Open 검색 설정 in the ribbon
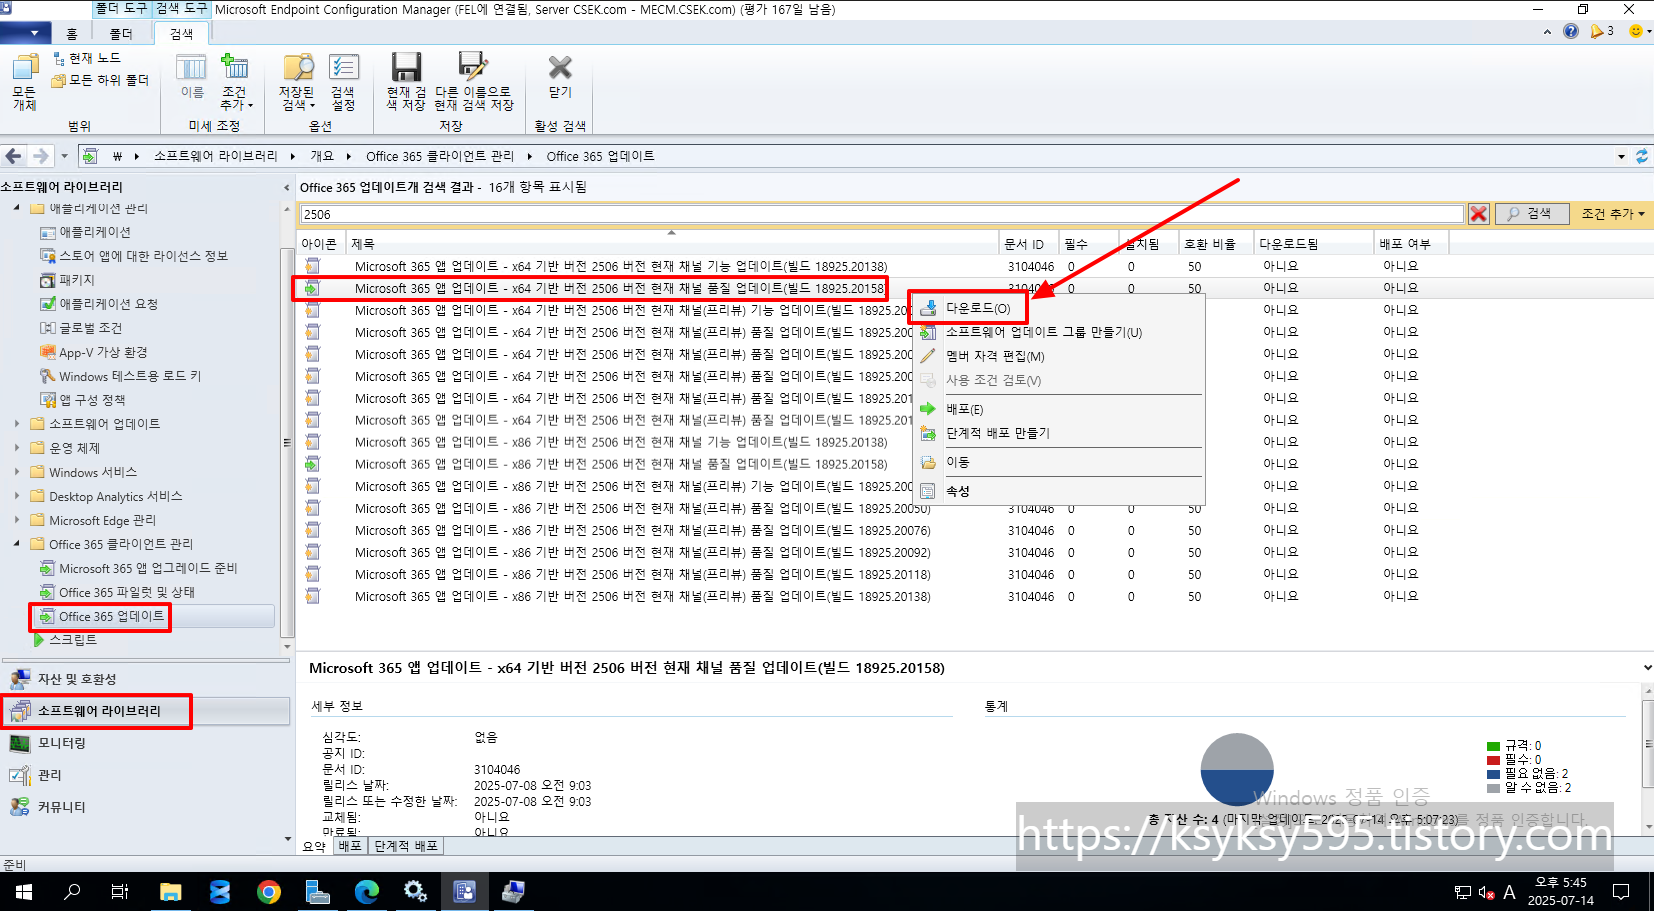Image resolution: width=1654 pixels, height=911 pixels. coord(343,82)
